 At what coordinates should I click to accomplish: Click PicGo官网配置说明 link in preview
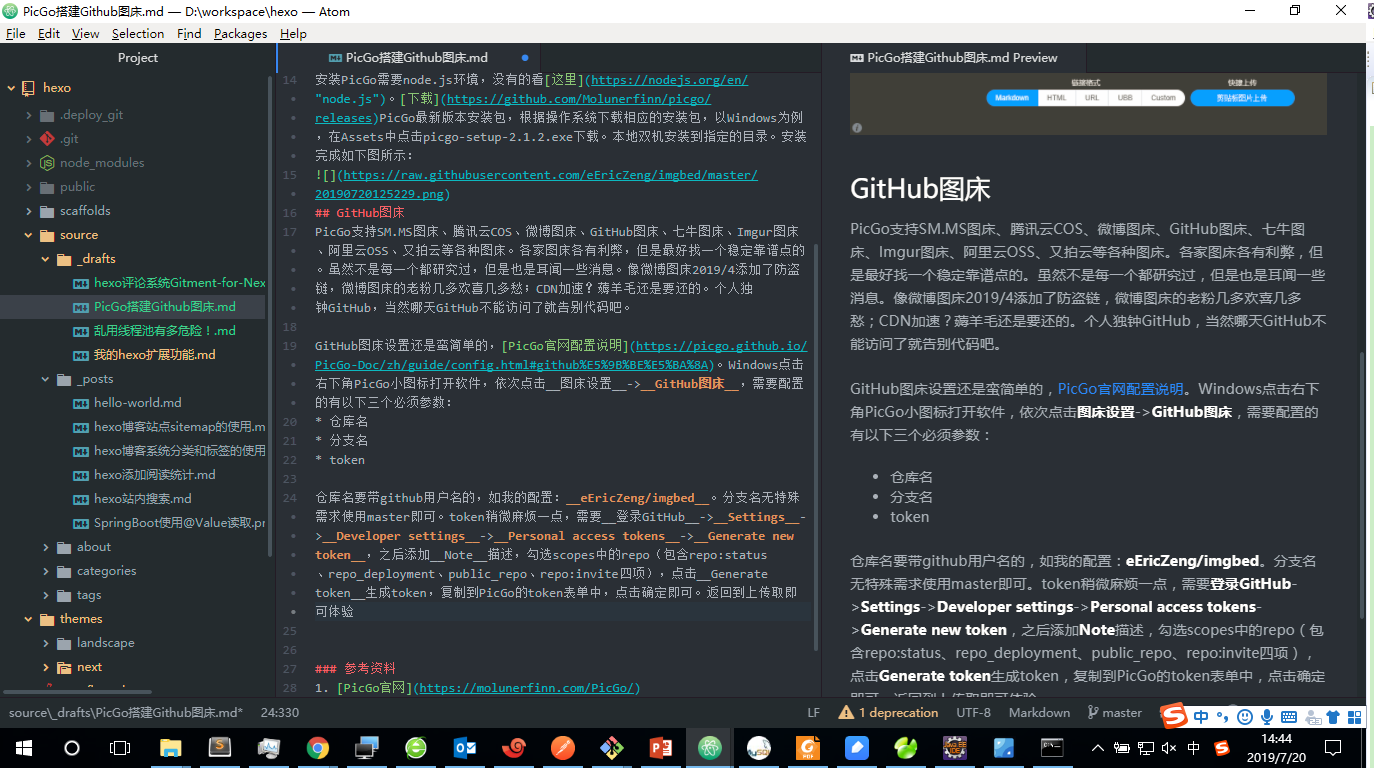tap(1121, 389)
